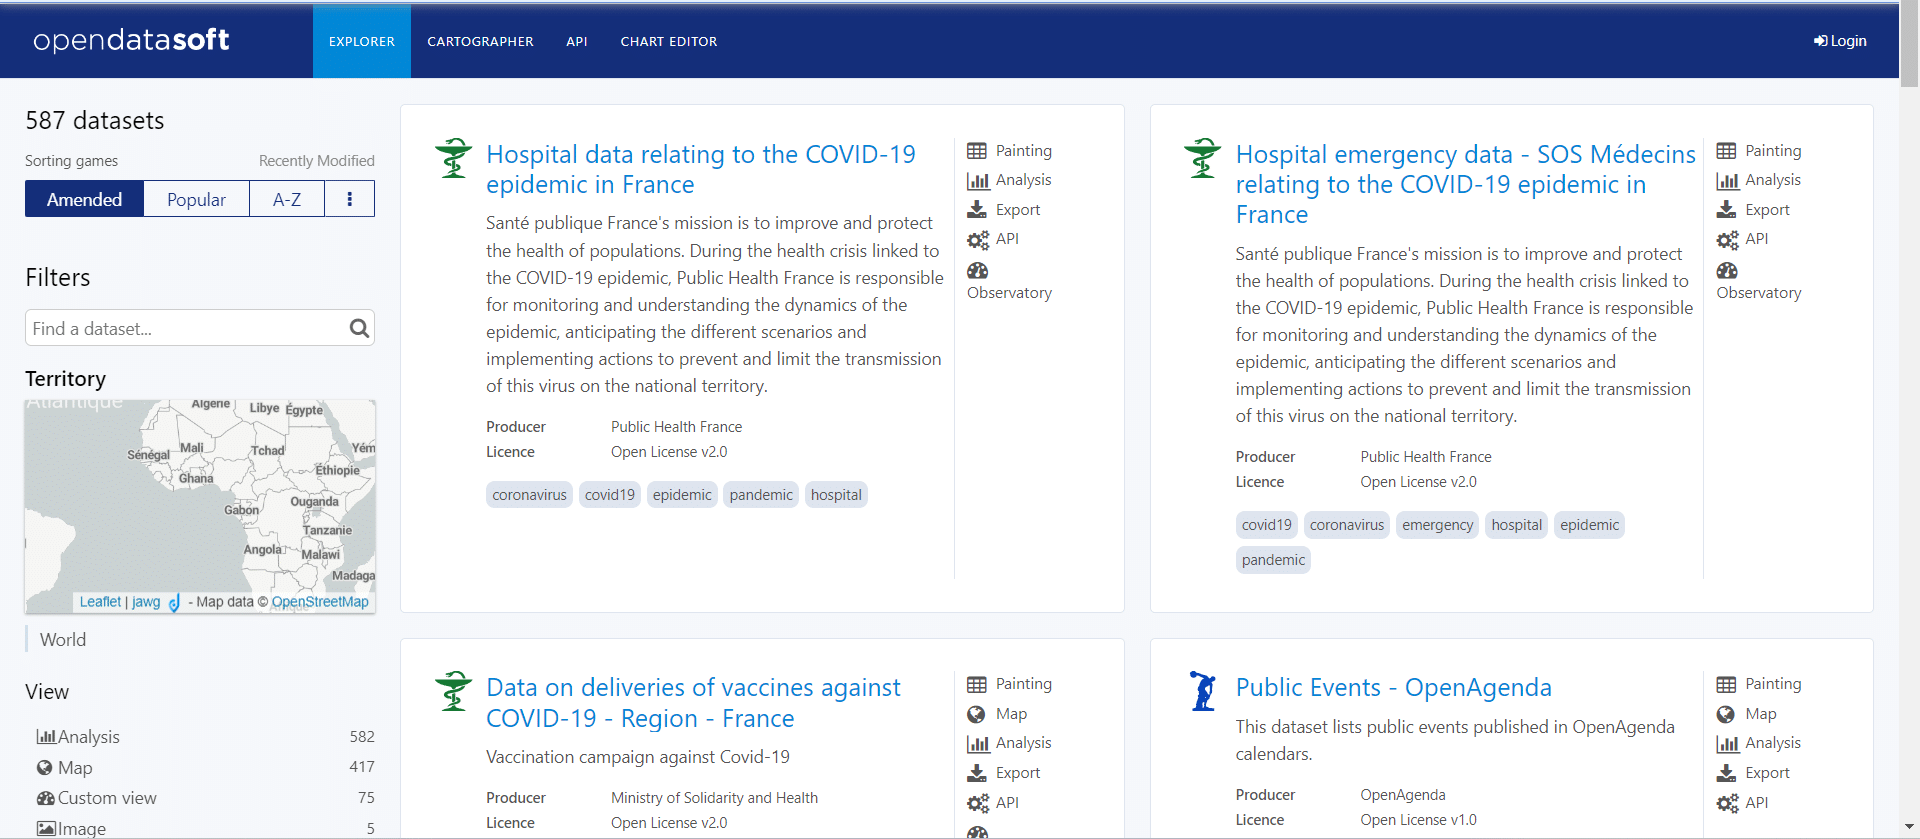Open the jawg attribution link
This screenshot has height=839, width=1920.
(146, 602)
